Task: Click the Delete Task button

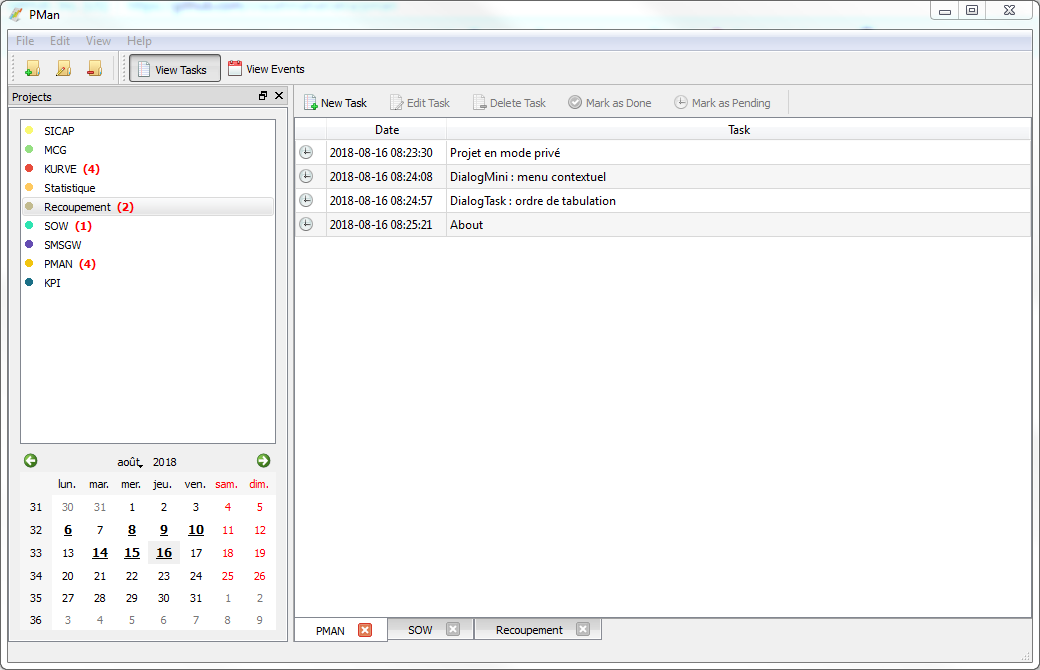Action: pyautogui.click(x=509, y=103)
